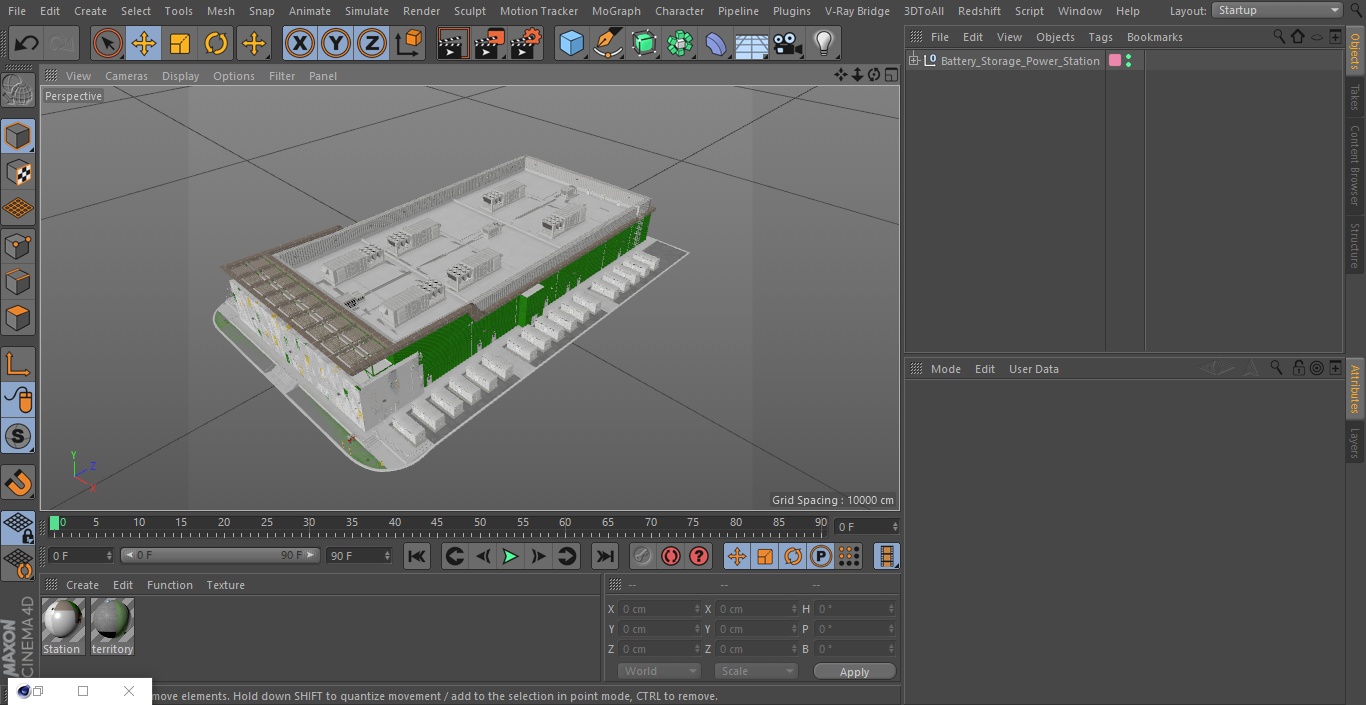Screen dimensions: 1366x705
Task: Activate the Rotate tool
Action: (x=216, y=44)
